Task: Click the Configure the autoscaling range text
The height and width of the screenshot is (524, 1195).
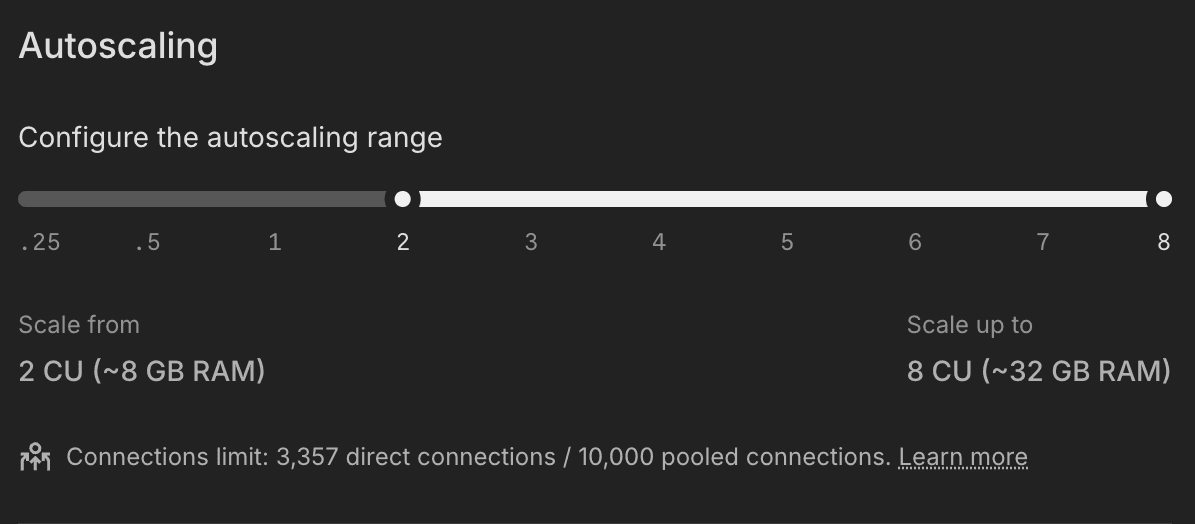Action: [230, 137]
